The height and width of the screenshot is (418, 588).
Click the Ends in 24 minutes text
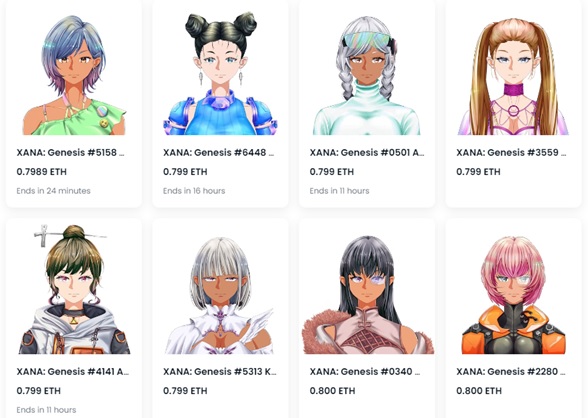(x=54, y=191)
